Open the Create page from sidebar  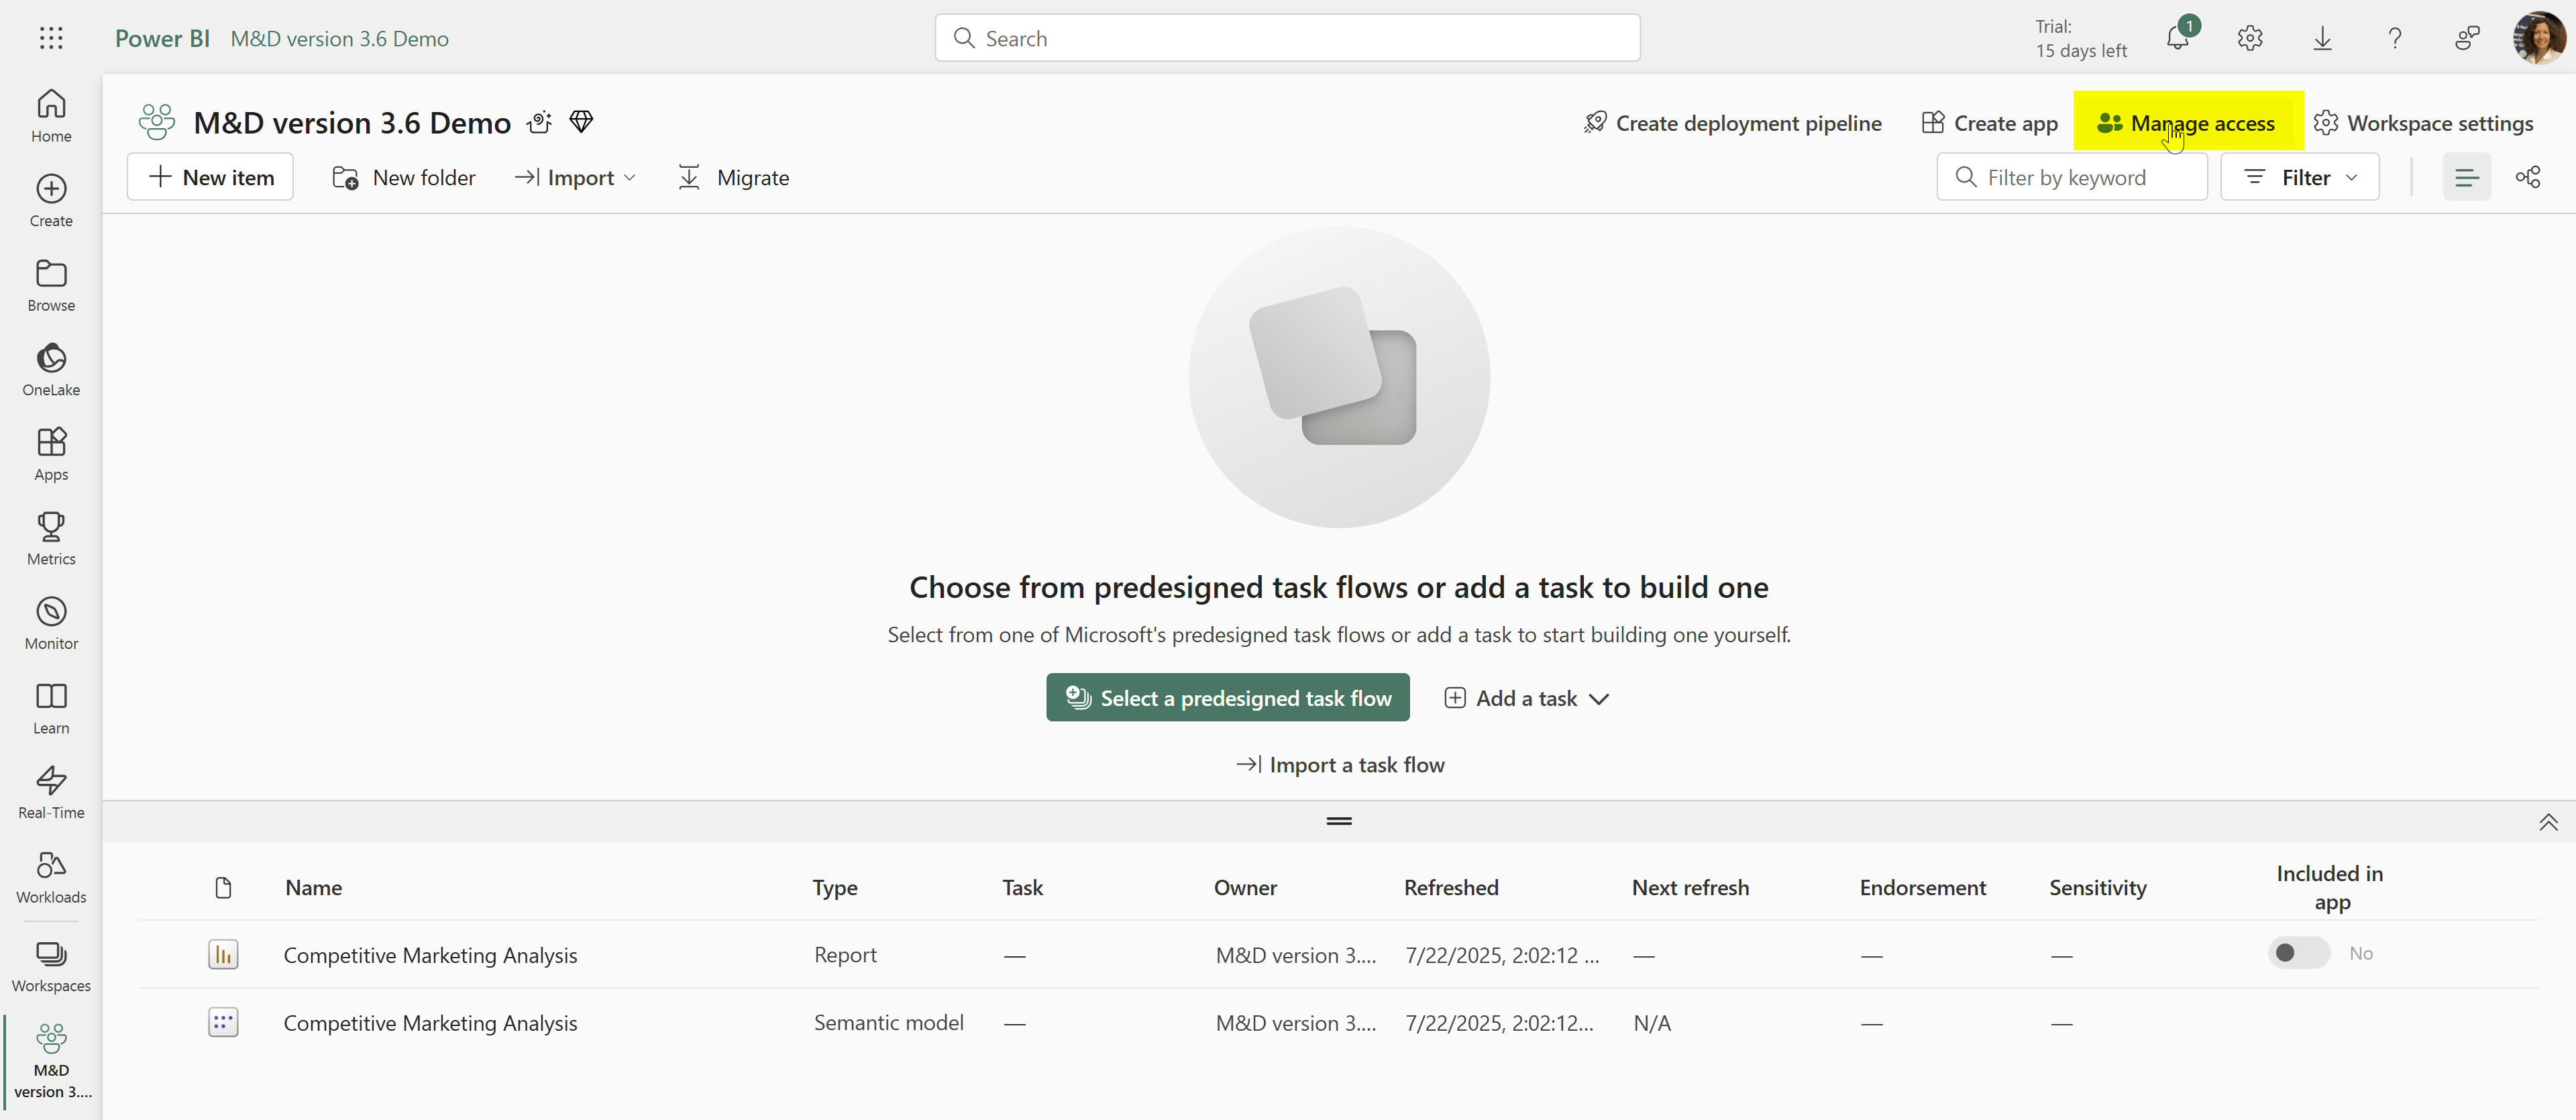[x=51, y=201]
